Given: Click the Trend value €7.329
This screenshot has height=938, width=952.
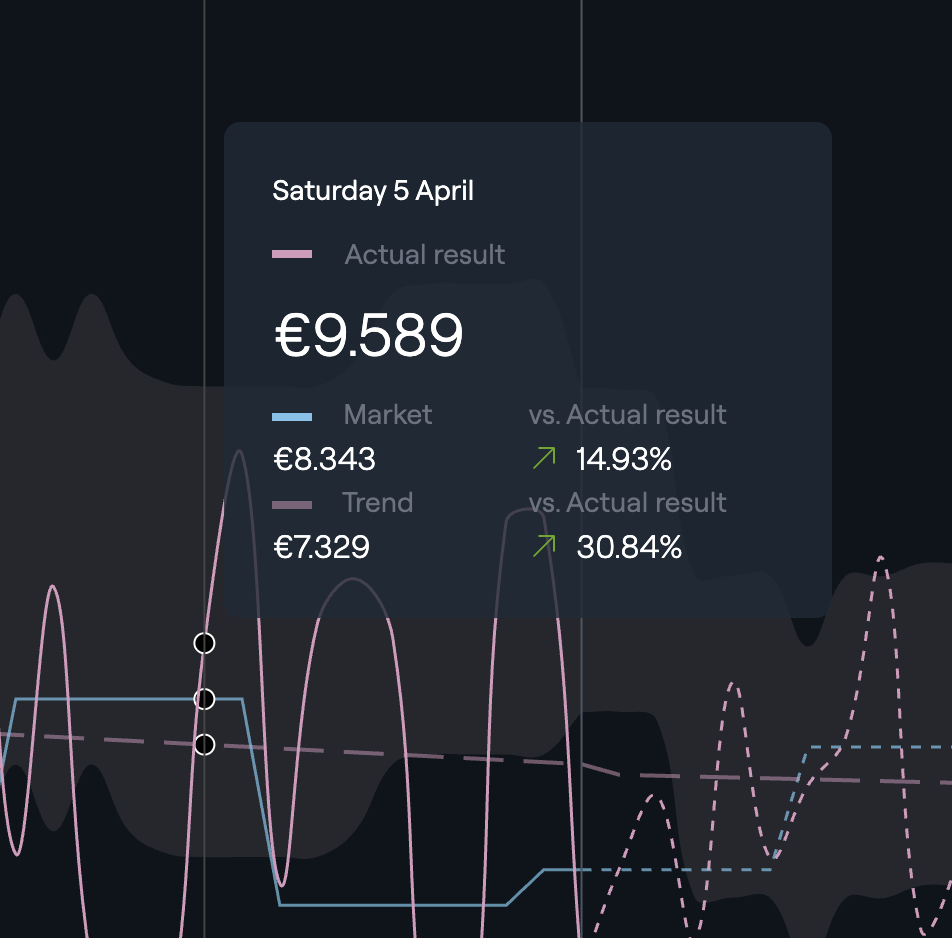Looking at the screenshot, I should [321, 547].
